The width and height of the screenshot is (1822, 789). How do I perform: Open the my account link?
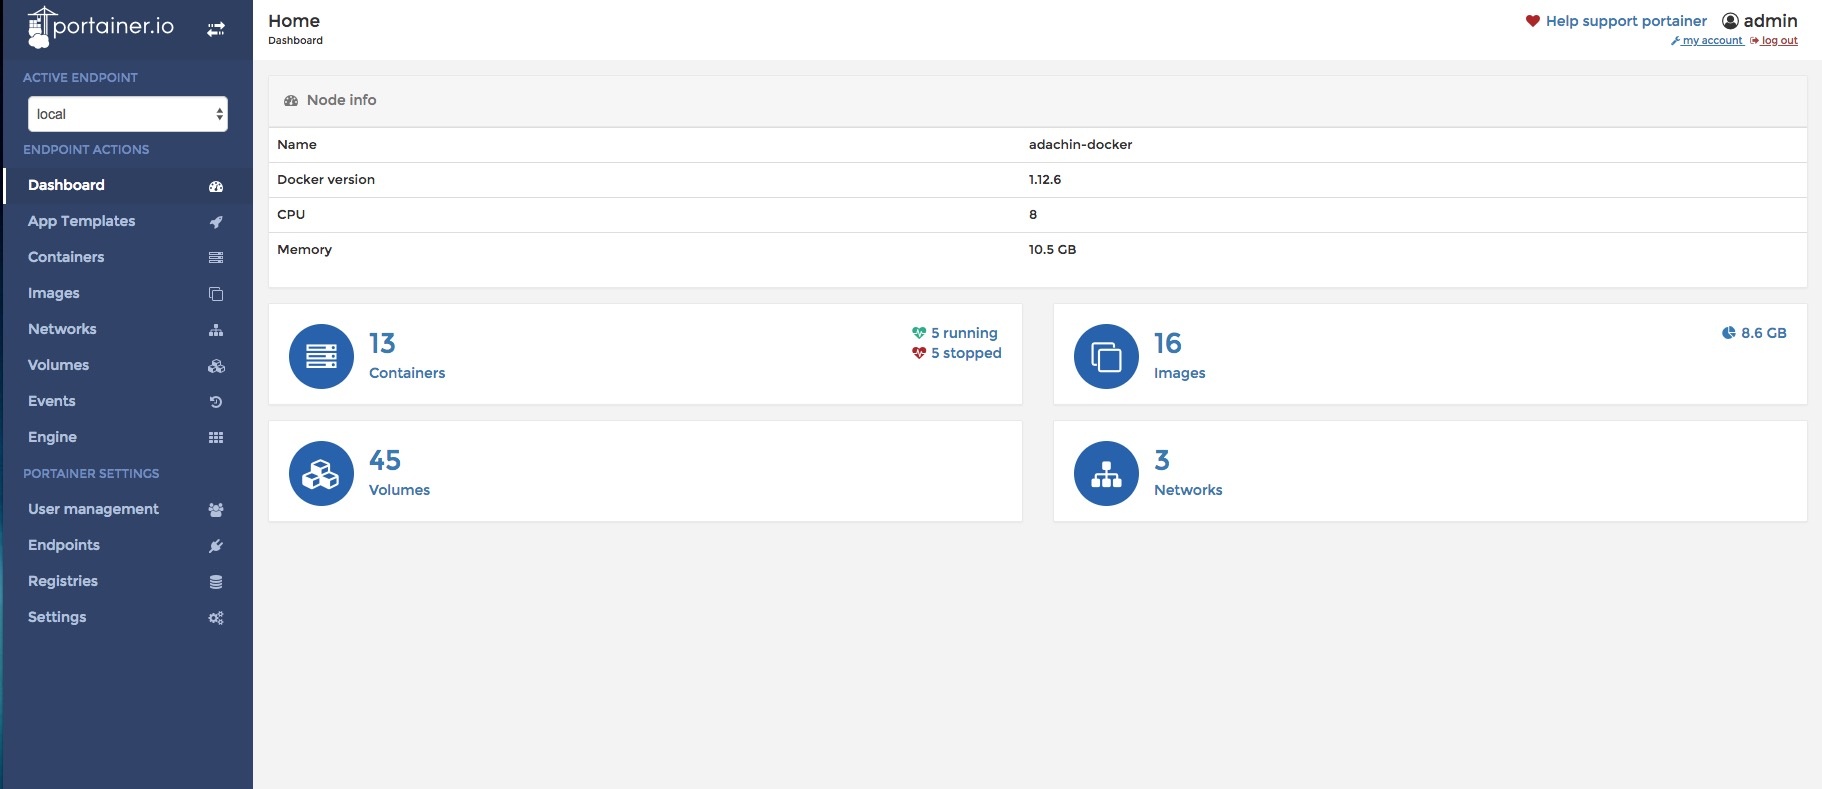1711,41
